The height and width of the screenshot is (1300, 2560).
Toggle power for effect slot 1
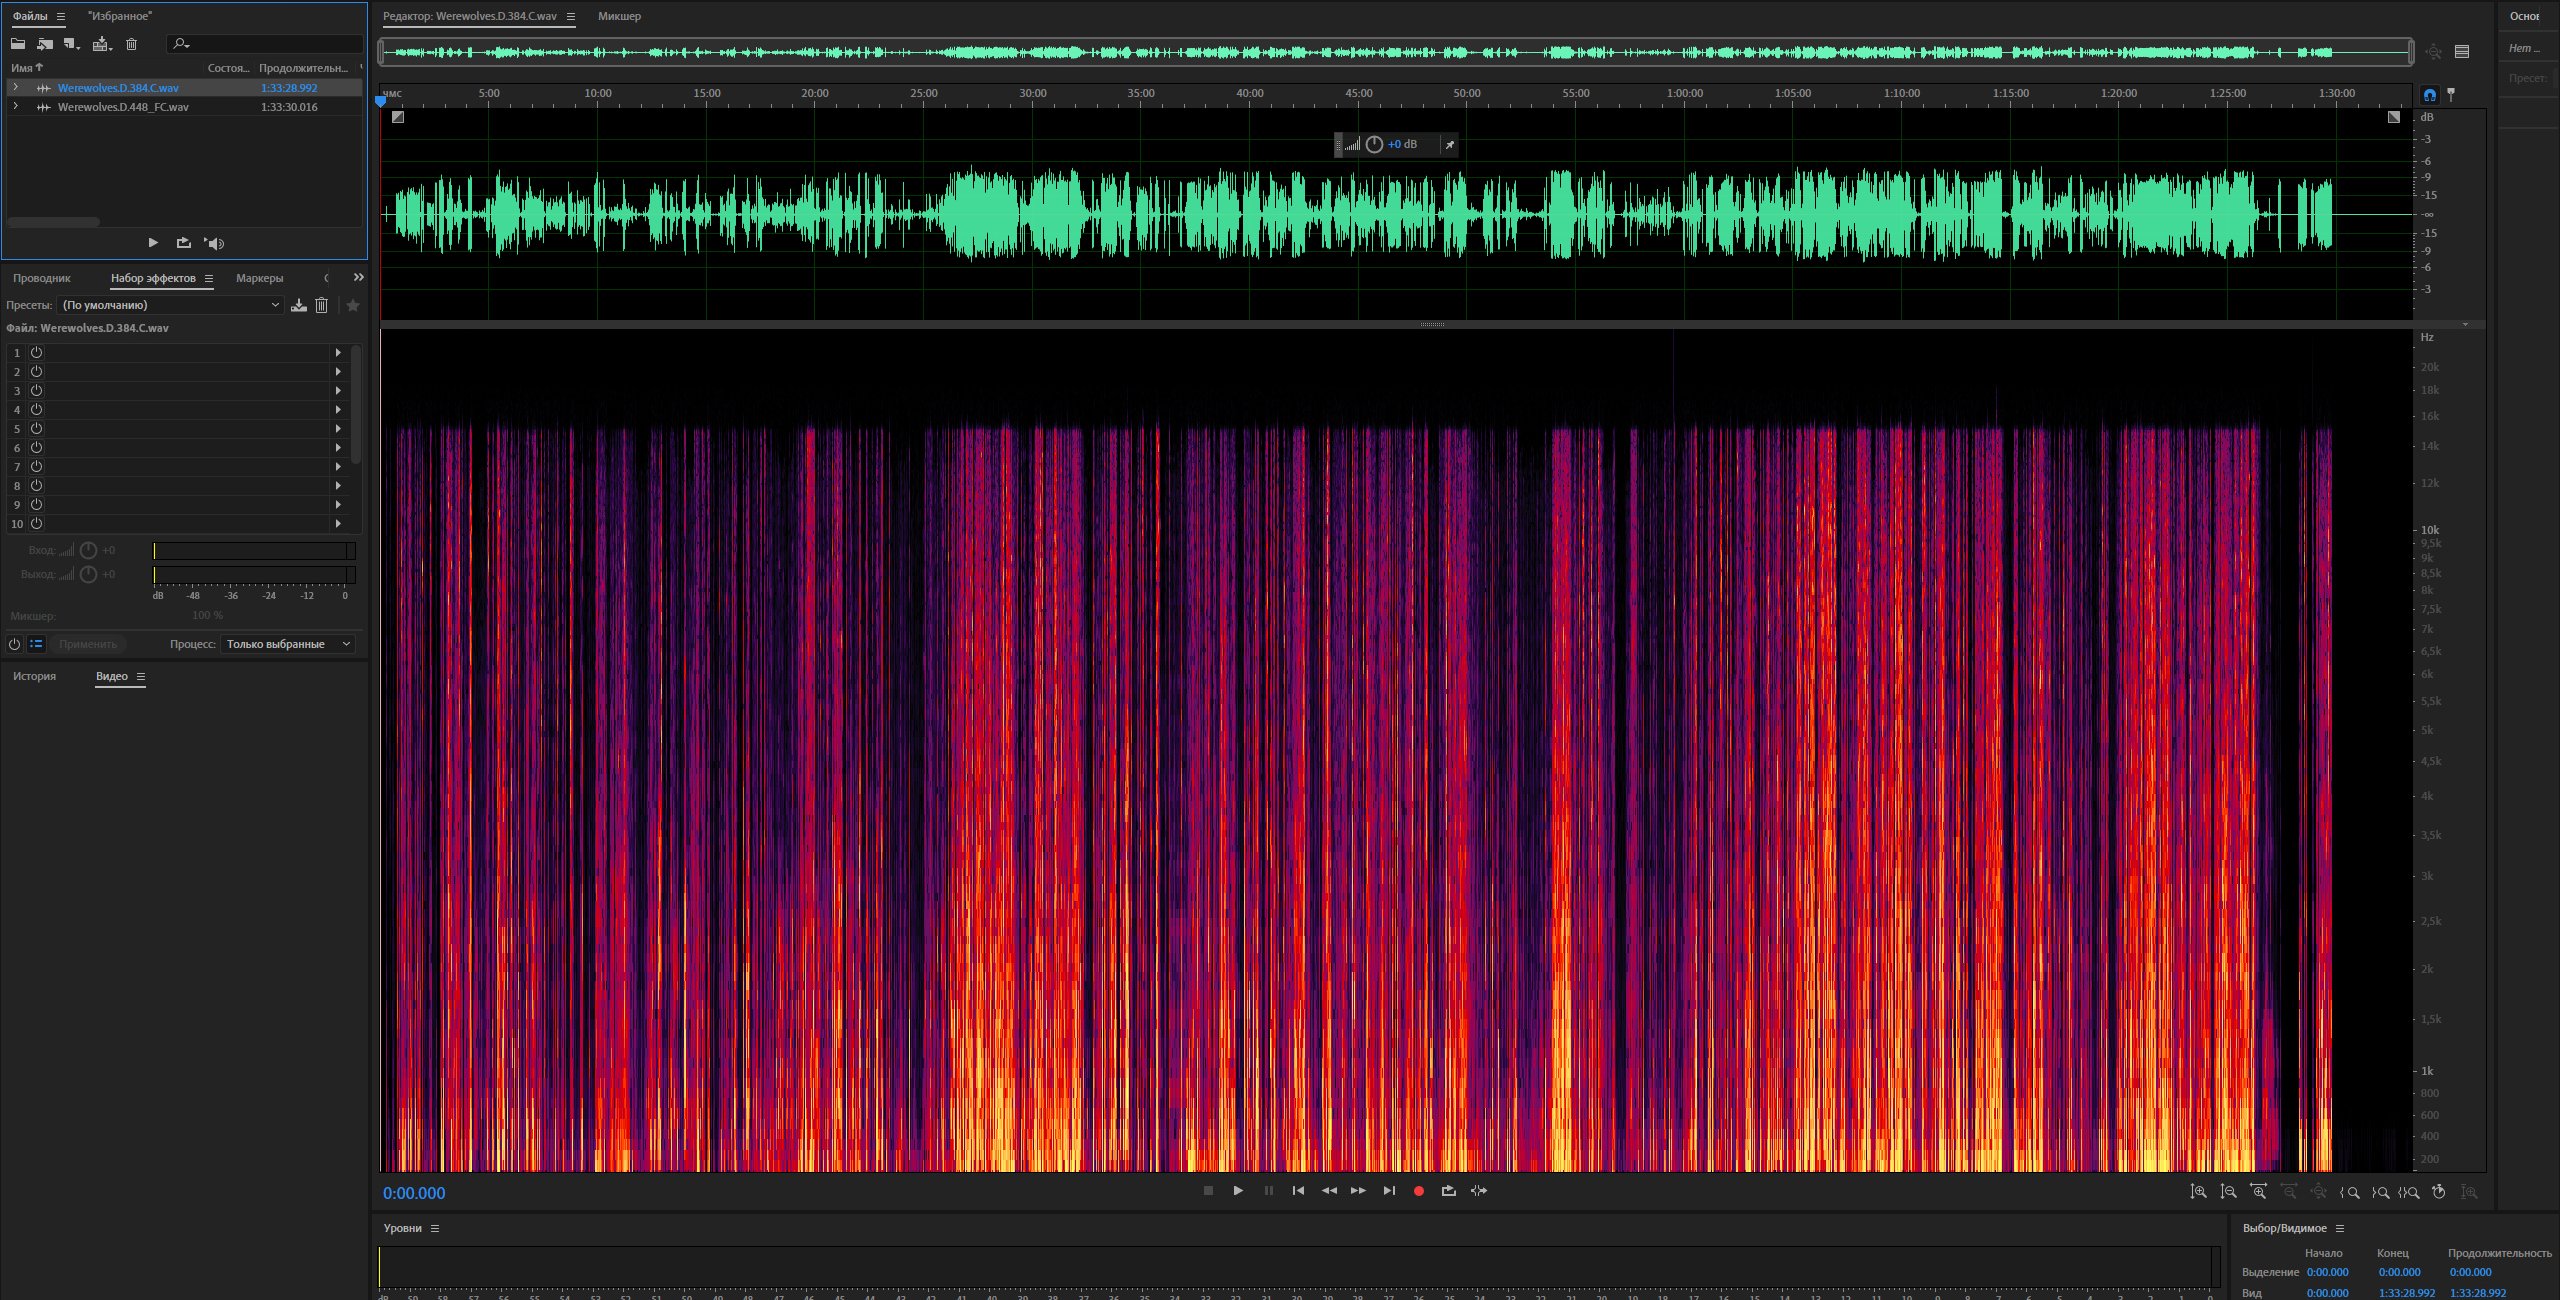coord(36,352)
